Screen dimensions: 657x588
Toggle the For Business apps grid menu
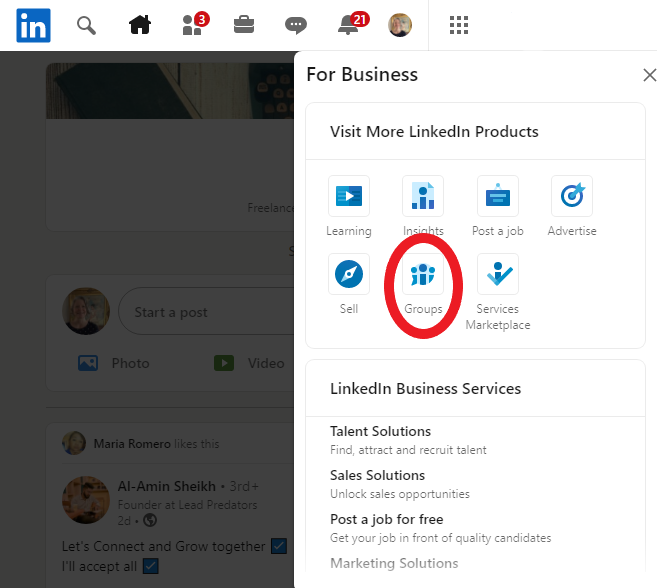[459, 25]
